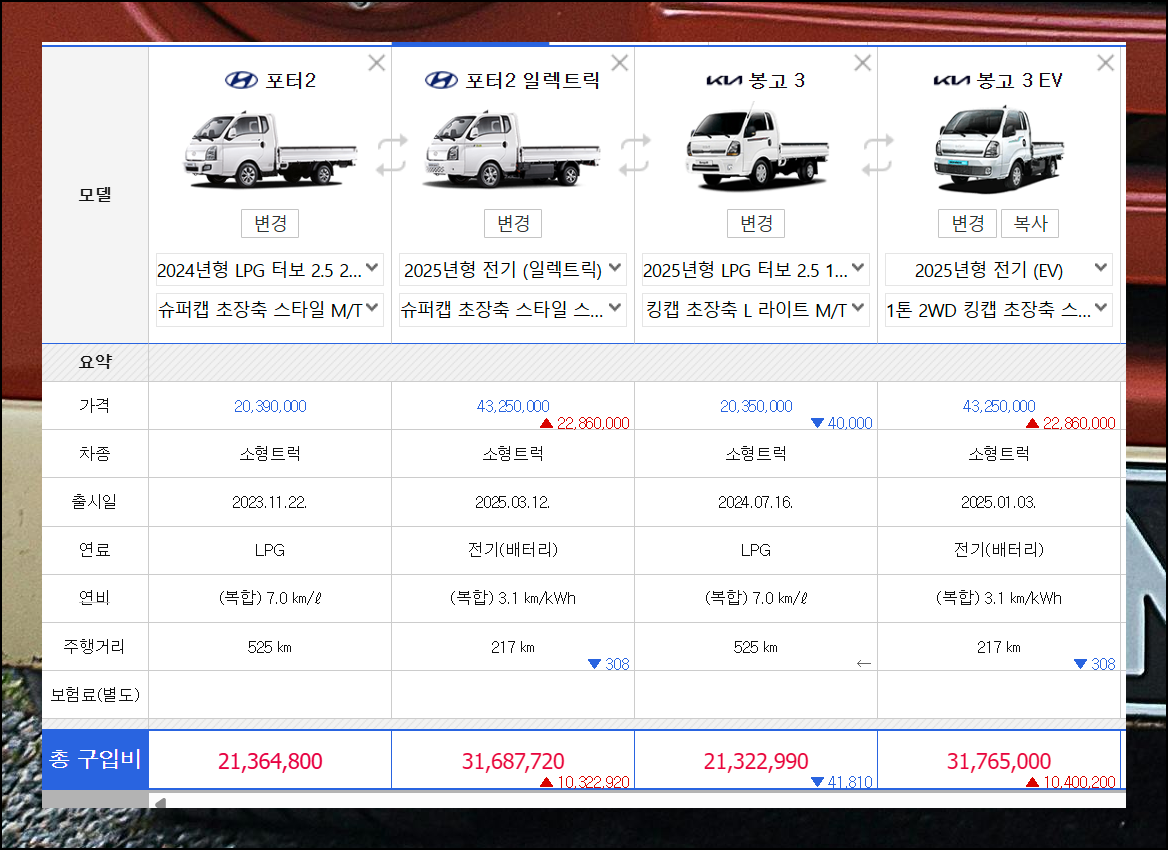Screen dimensions: 1168x850
Task: Click 봉고 3 EV price 43,250,000
Action: tap(998, 406)
